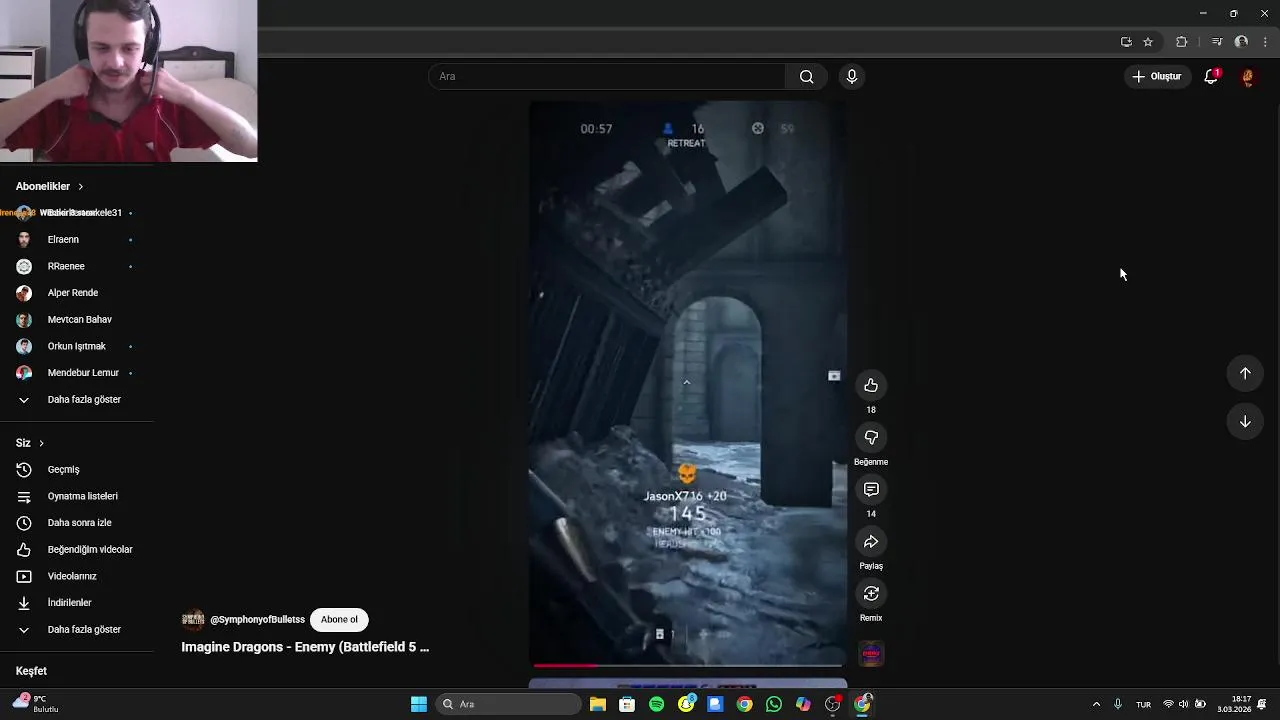The height and width of the screenshot is (720, 1280).
Task: Start voice search with microphone icon
Action: click(x=852, y=77)
